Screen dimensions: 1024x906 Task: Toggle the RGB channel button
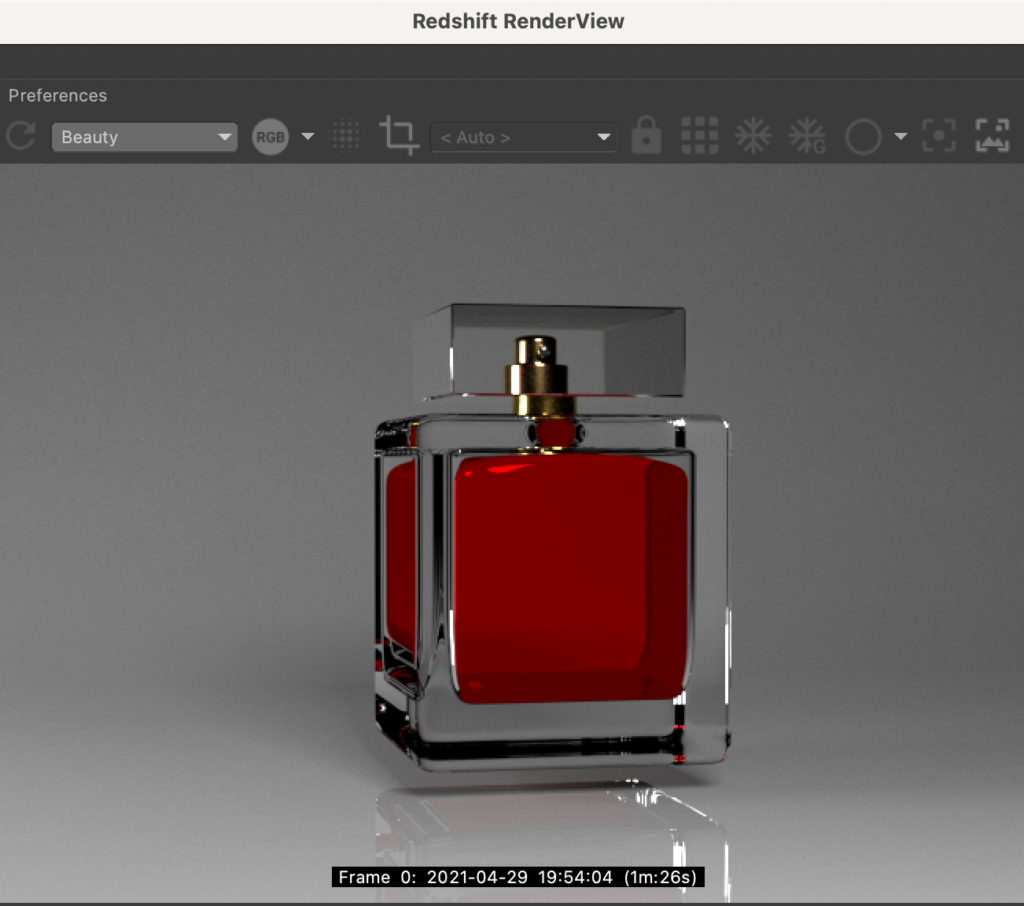[x=270, y=137]
